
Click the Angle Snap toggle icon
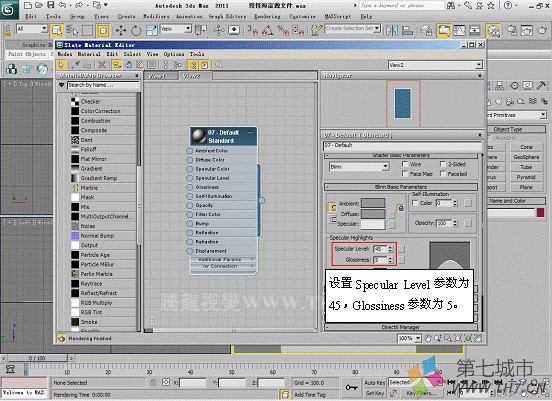[x=268, y=31]
